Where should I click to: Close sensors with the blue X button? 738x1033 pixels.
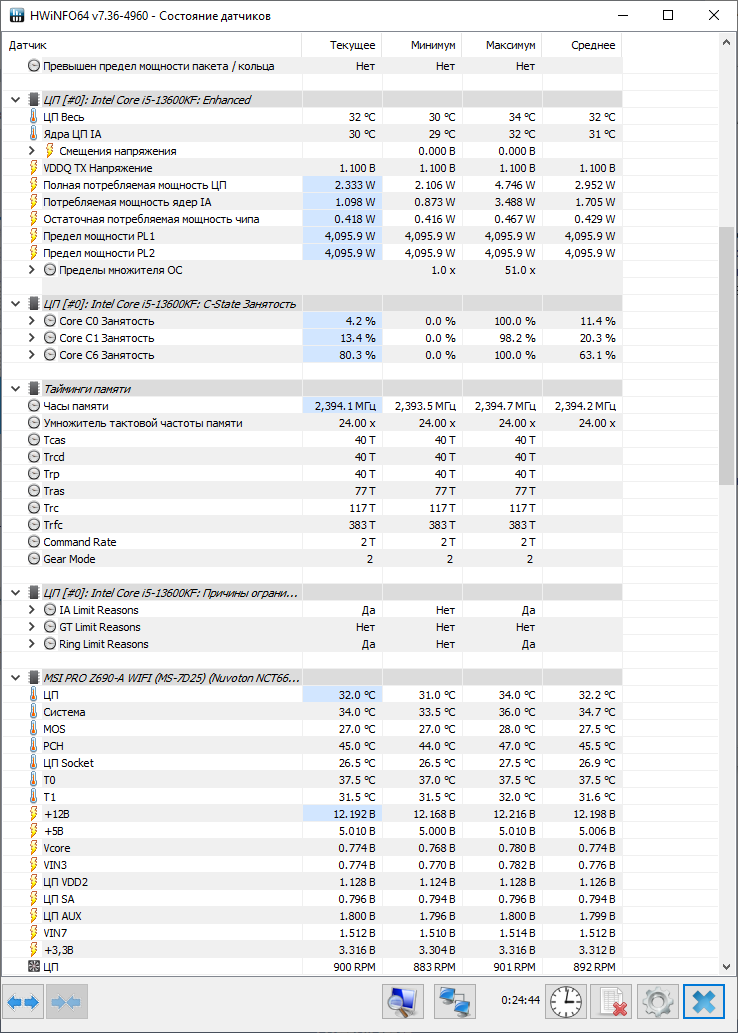pos(704,1002)
